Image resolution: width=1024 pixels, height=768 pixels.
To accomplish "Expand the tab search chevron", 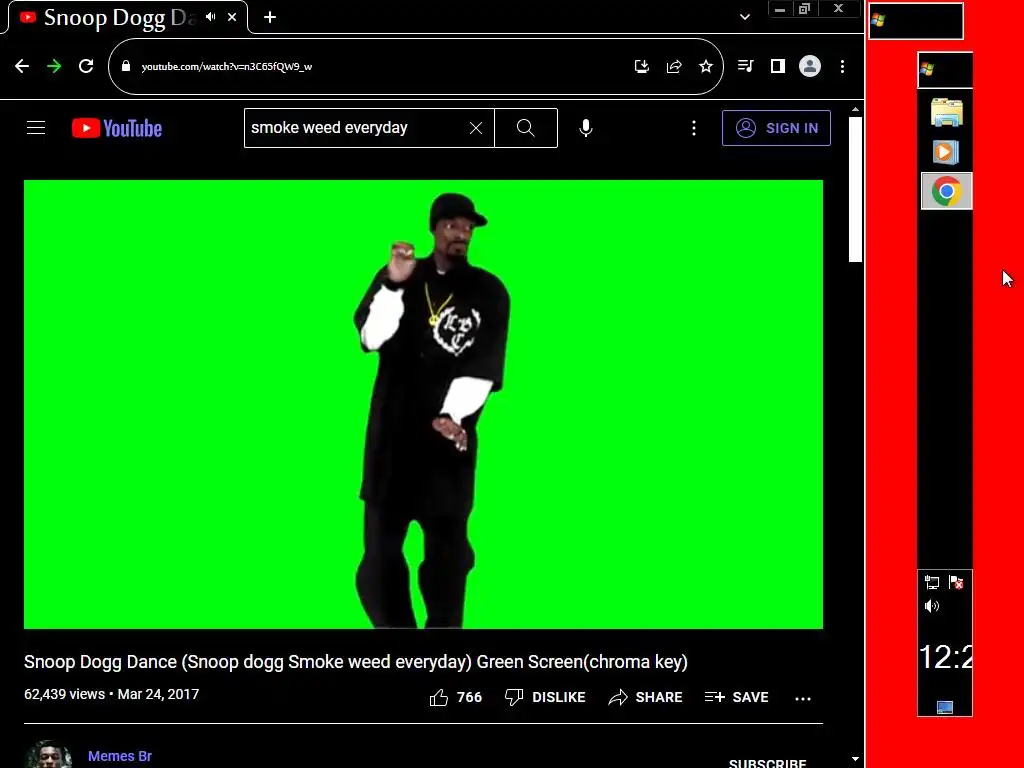I will (x=744, y=17).
